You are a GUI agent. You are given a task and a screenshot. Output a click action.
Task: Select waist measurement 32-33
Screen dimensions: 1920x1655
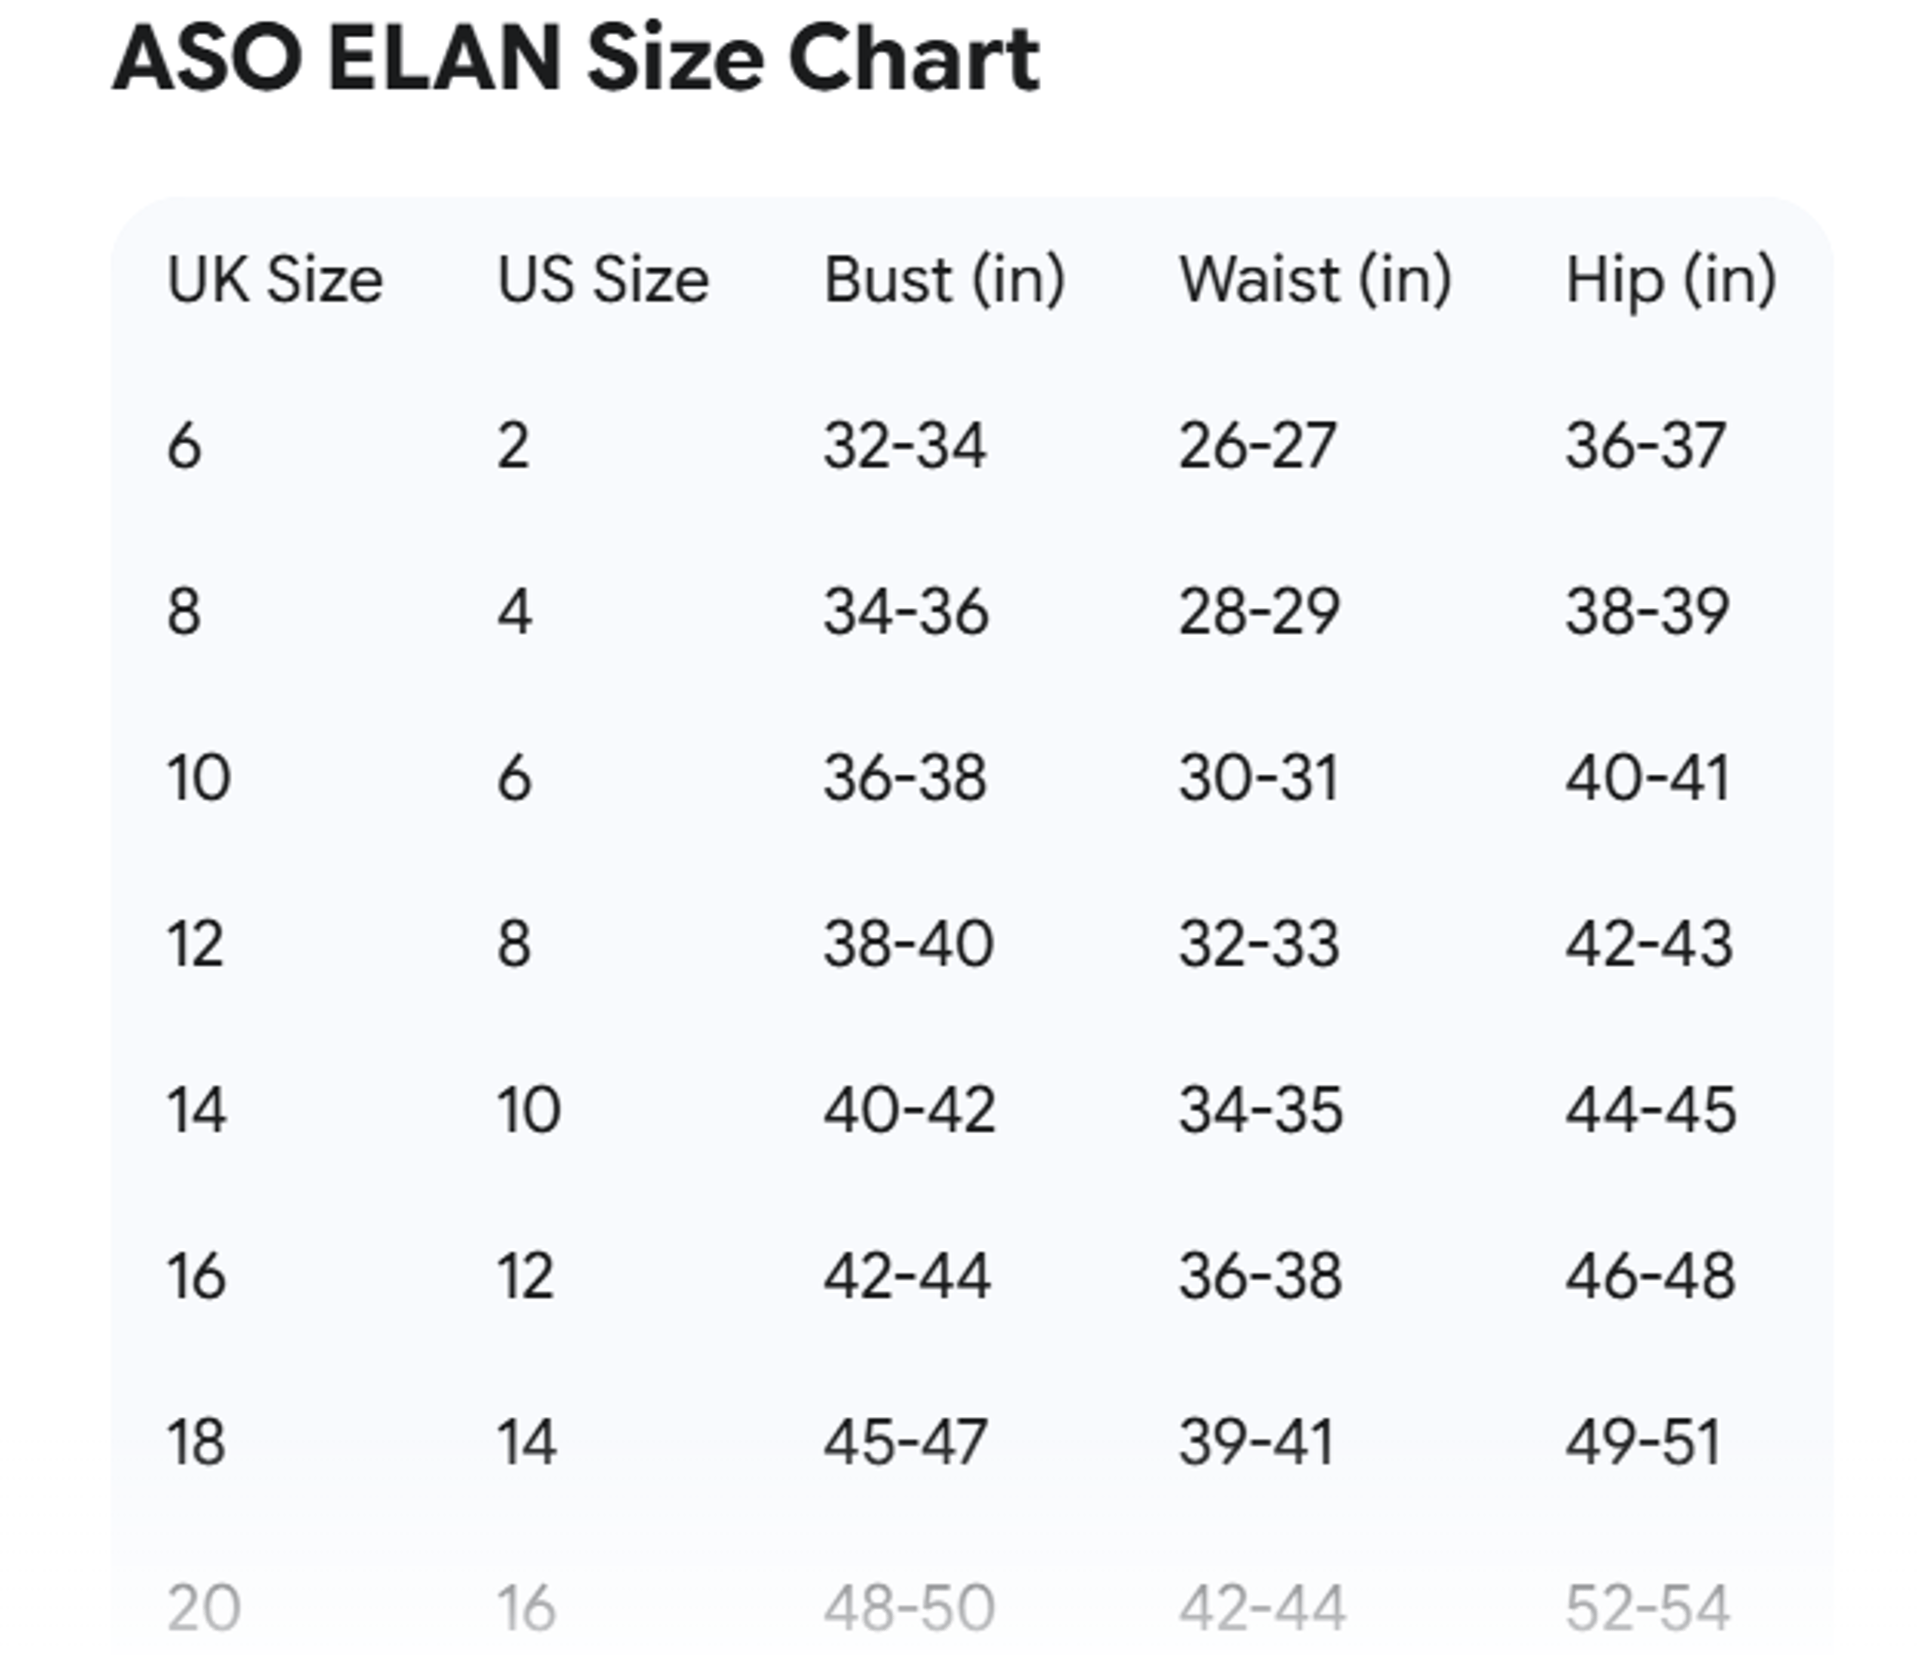click(x=1258, y=943)
